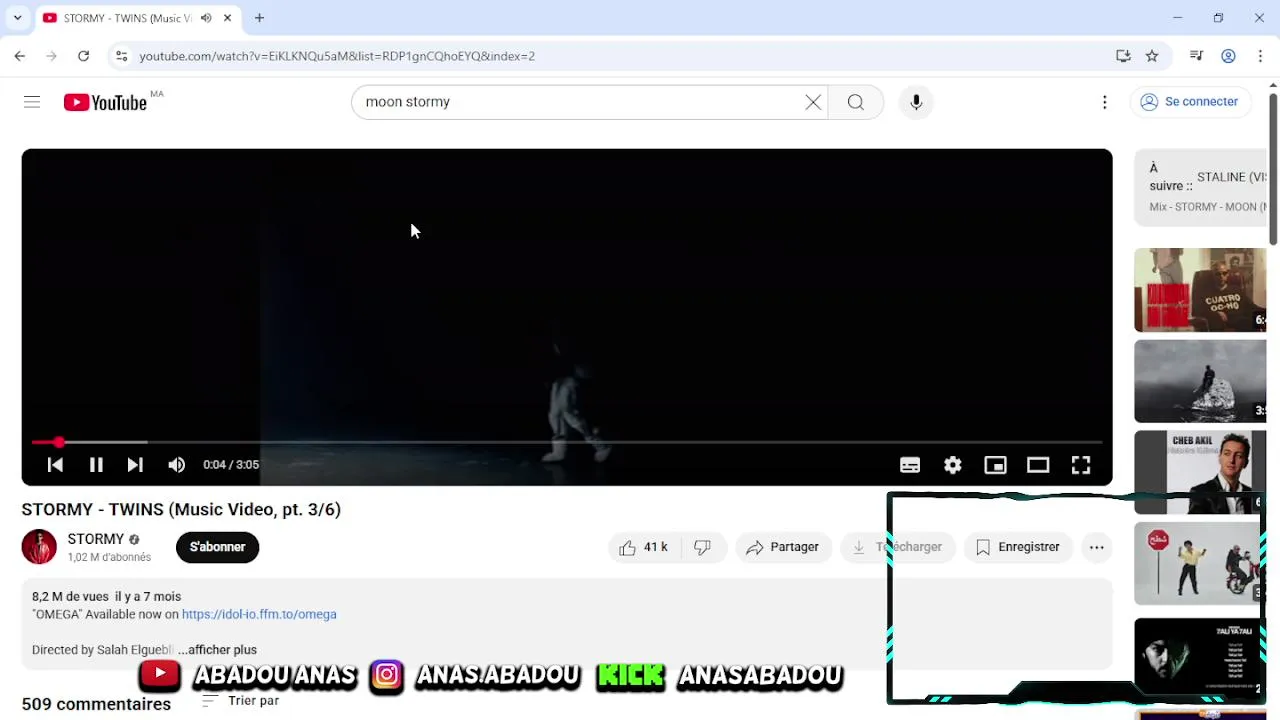
Task: Mute tab via speaker icon on tab
Action: pyautogui.click(x=206, y=18)
